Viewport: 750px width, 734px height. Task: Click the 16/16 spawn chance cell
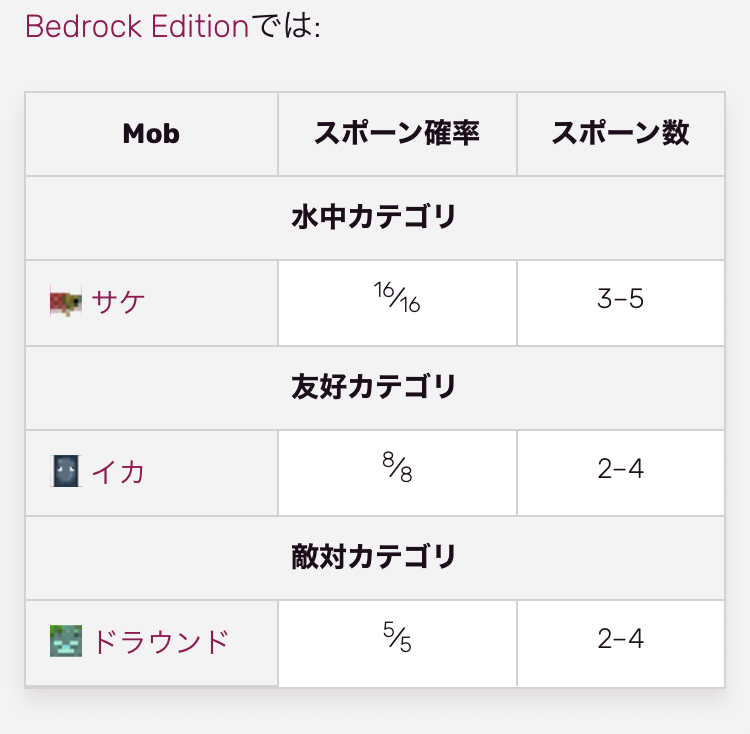397,298
